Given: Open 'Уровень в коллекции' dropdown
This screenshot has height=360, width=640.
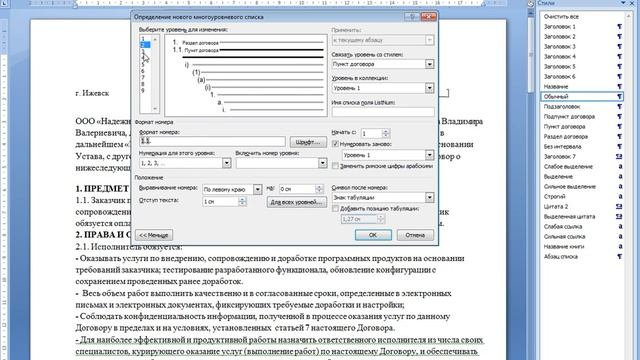Looking at the screenshot, I should (429, 88).
